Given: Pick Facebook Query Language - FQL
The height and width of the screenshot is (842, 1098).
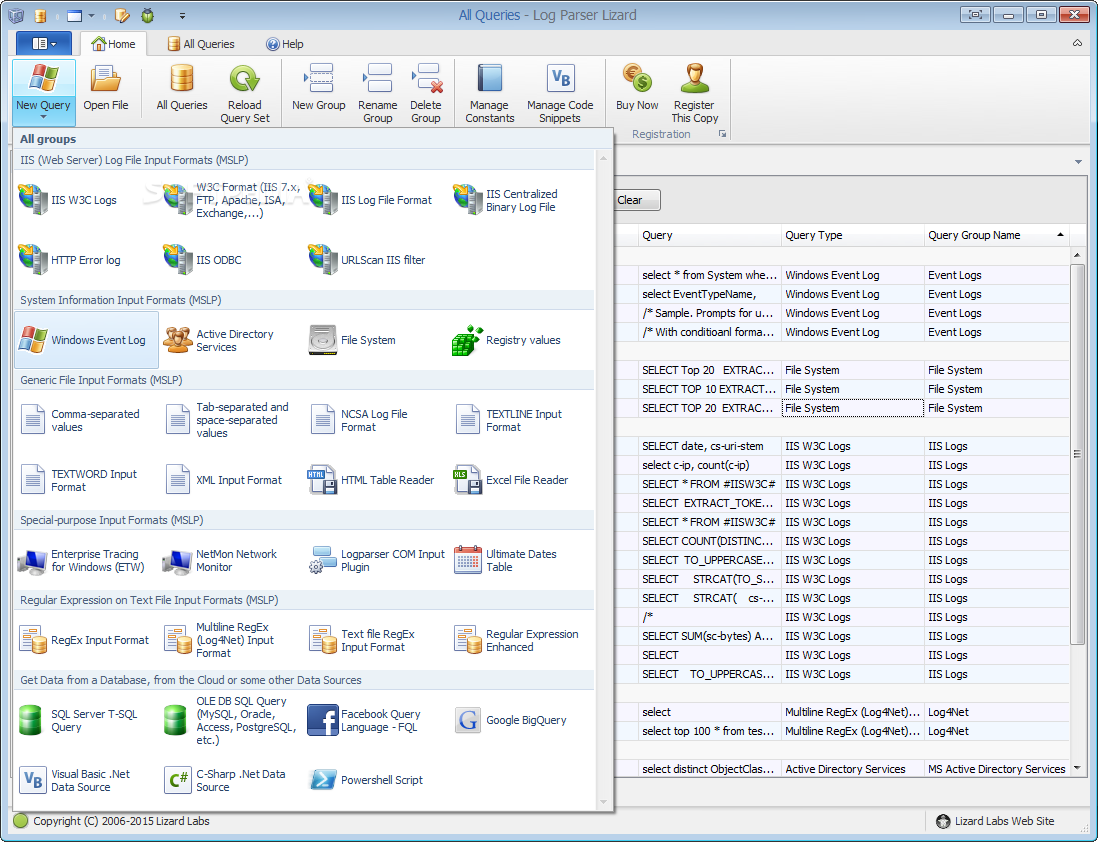Looking at the screenshot, I should pos(376,721).
